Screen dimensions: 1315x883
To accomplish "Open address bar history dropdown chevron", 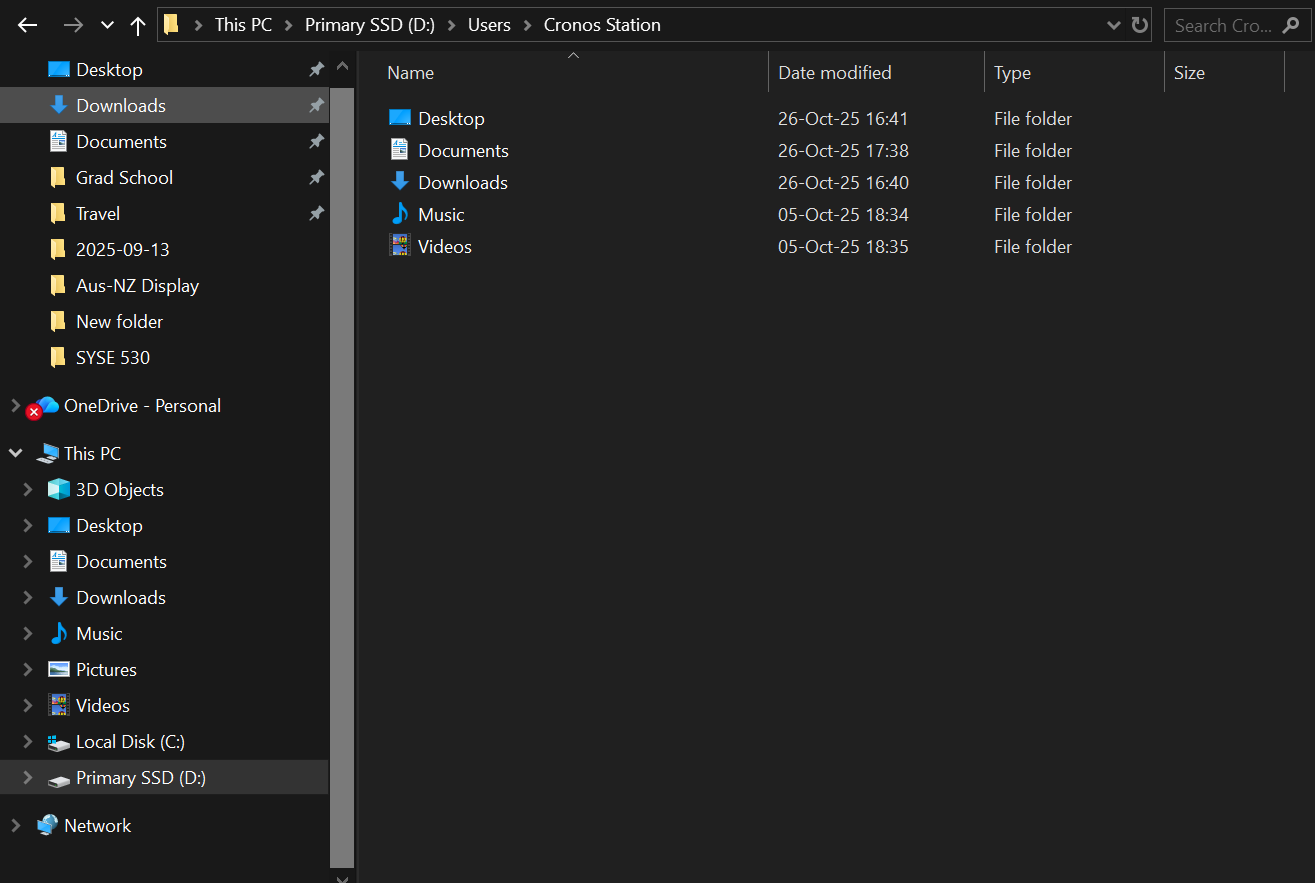I will pos(1114,26).
